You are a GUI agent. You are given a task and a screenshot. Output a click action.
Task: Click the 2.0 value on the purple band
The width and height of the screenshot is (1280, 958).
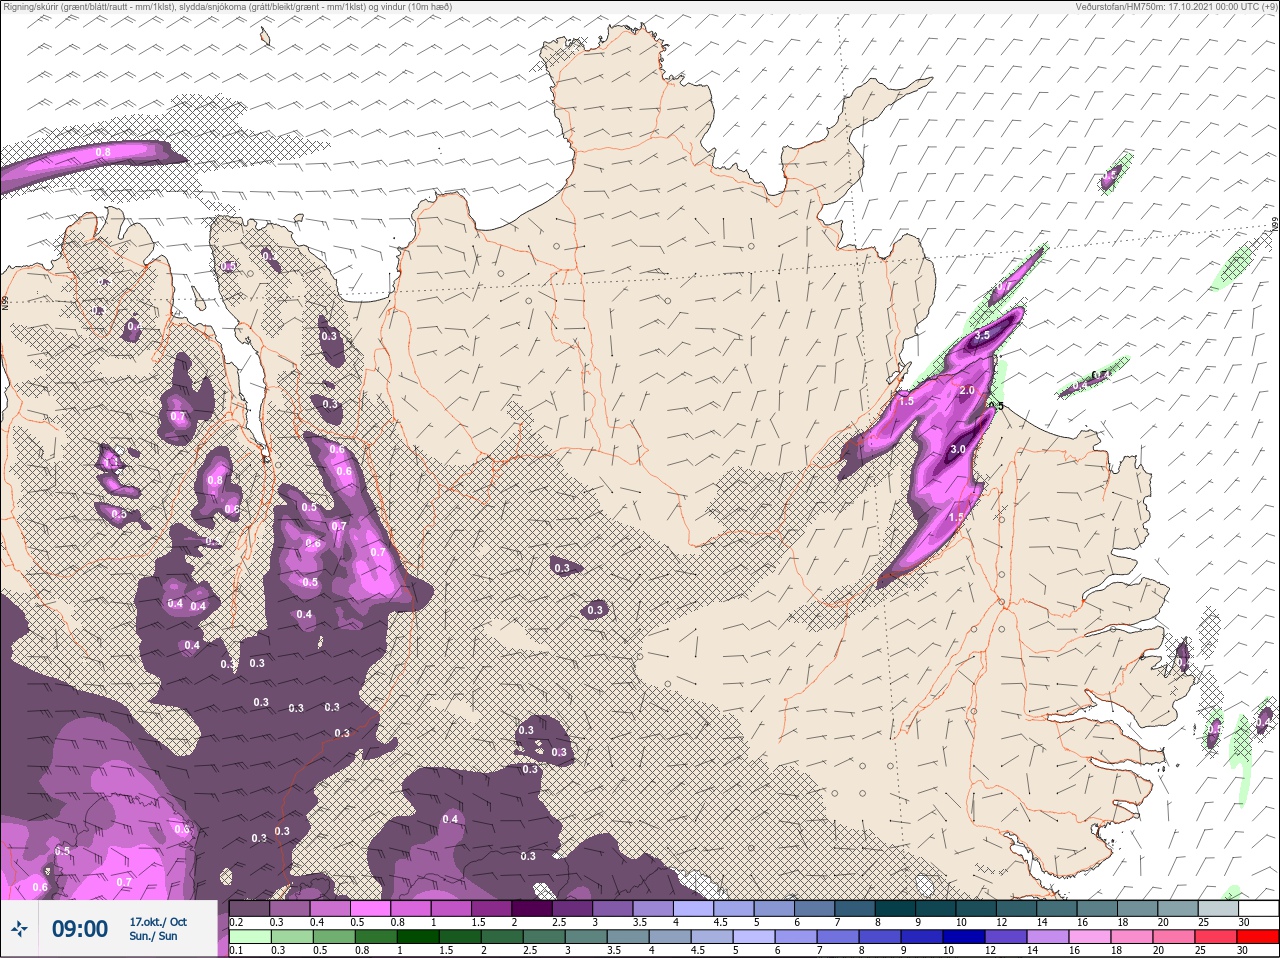(966, 390)
